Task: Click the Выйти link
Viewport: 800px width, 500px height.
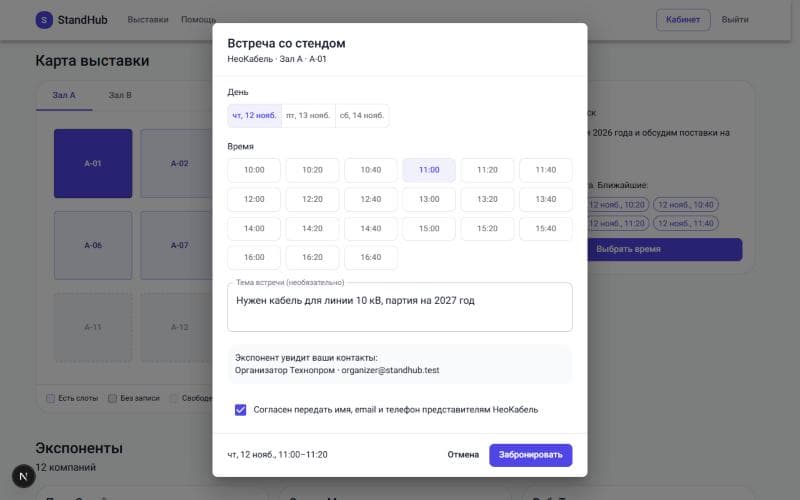Action: (735, 20)
